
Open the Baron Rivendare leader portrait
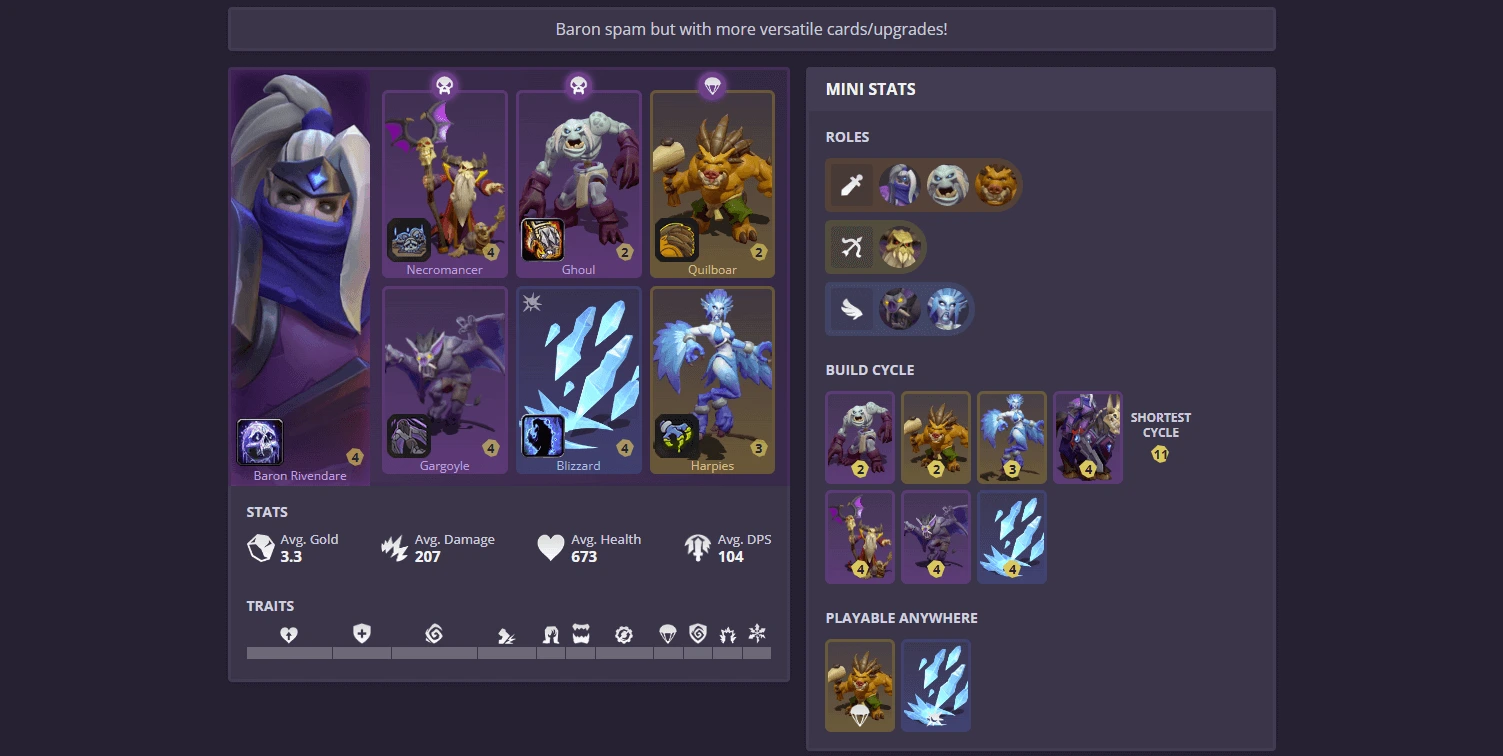300,277
